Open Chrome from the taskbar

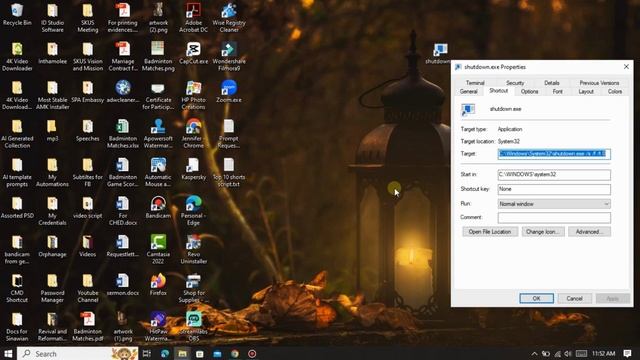click(235, 353)
